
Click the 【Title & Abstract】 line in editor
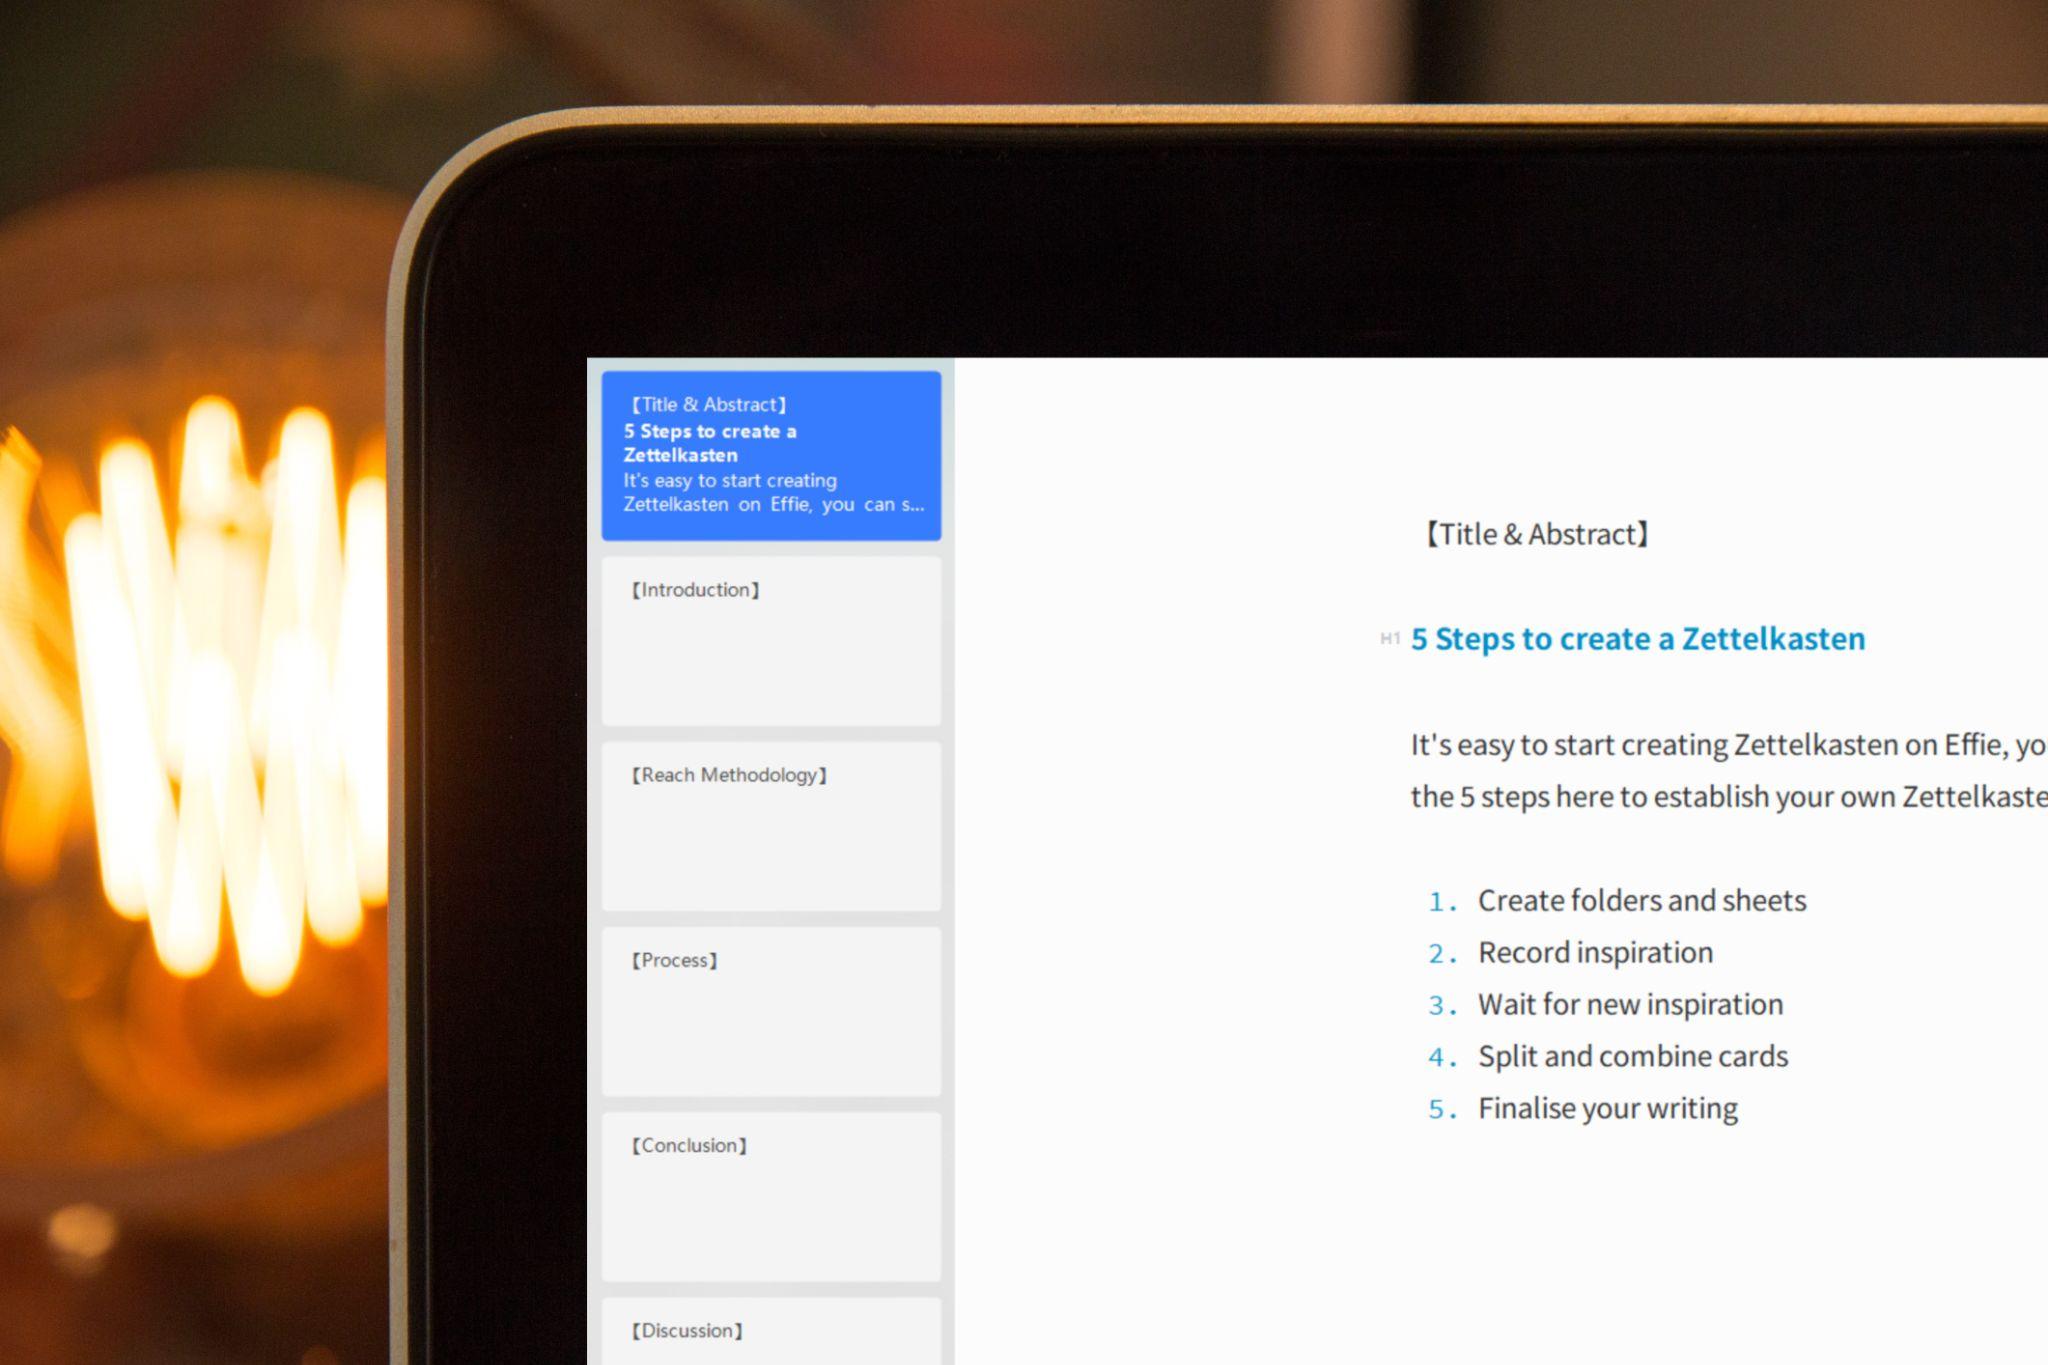(x=1537, y=534)
